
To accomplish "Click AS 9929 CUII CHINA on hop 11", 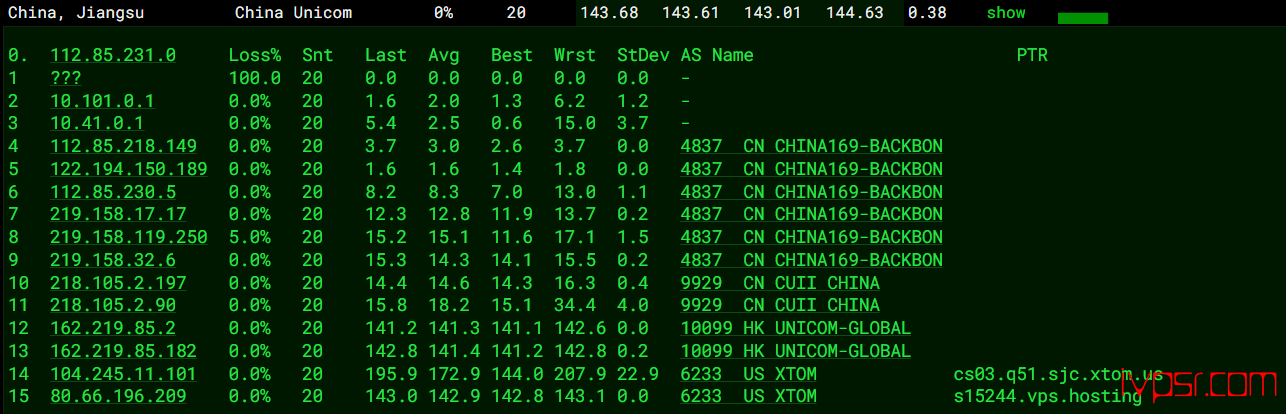I will (780, 305).
